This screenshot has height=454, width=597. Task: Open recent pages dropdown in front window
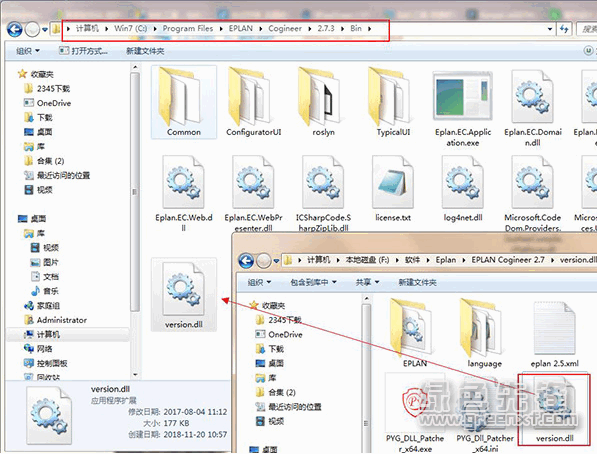coord(276,261)
